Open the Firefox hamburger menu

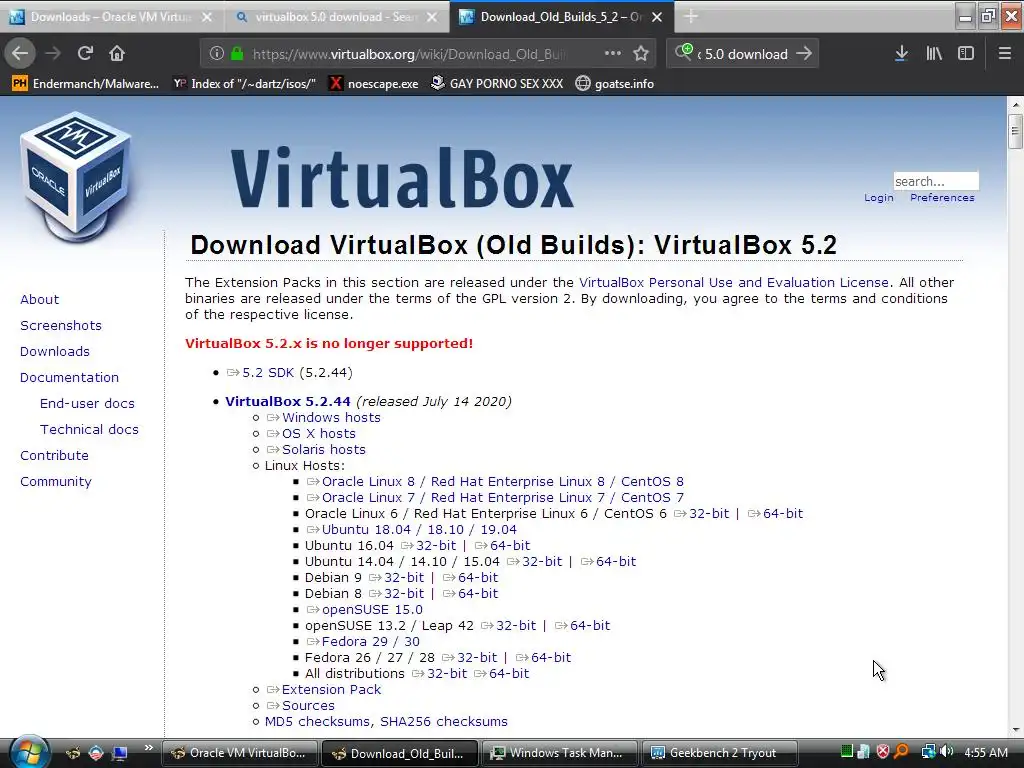pos(1005,54)
